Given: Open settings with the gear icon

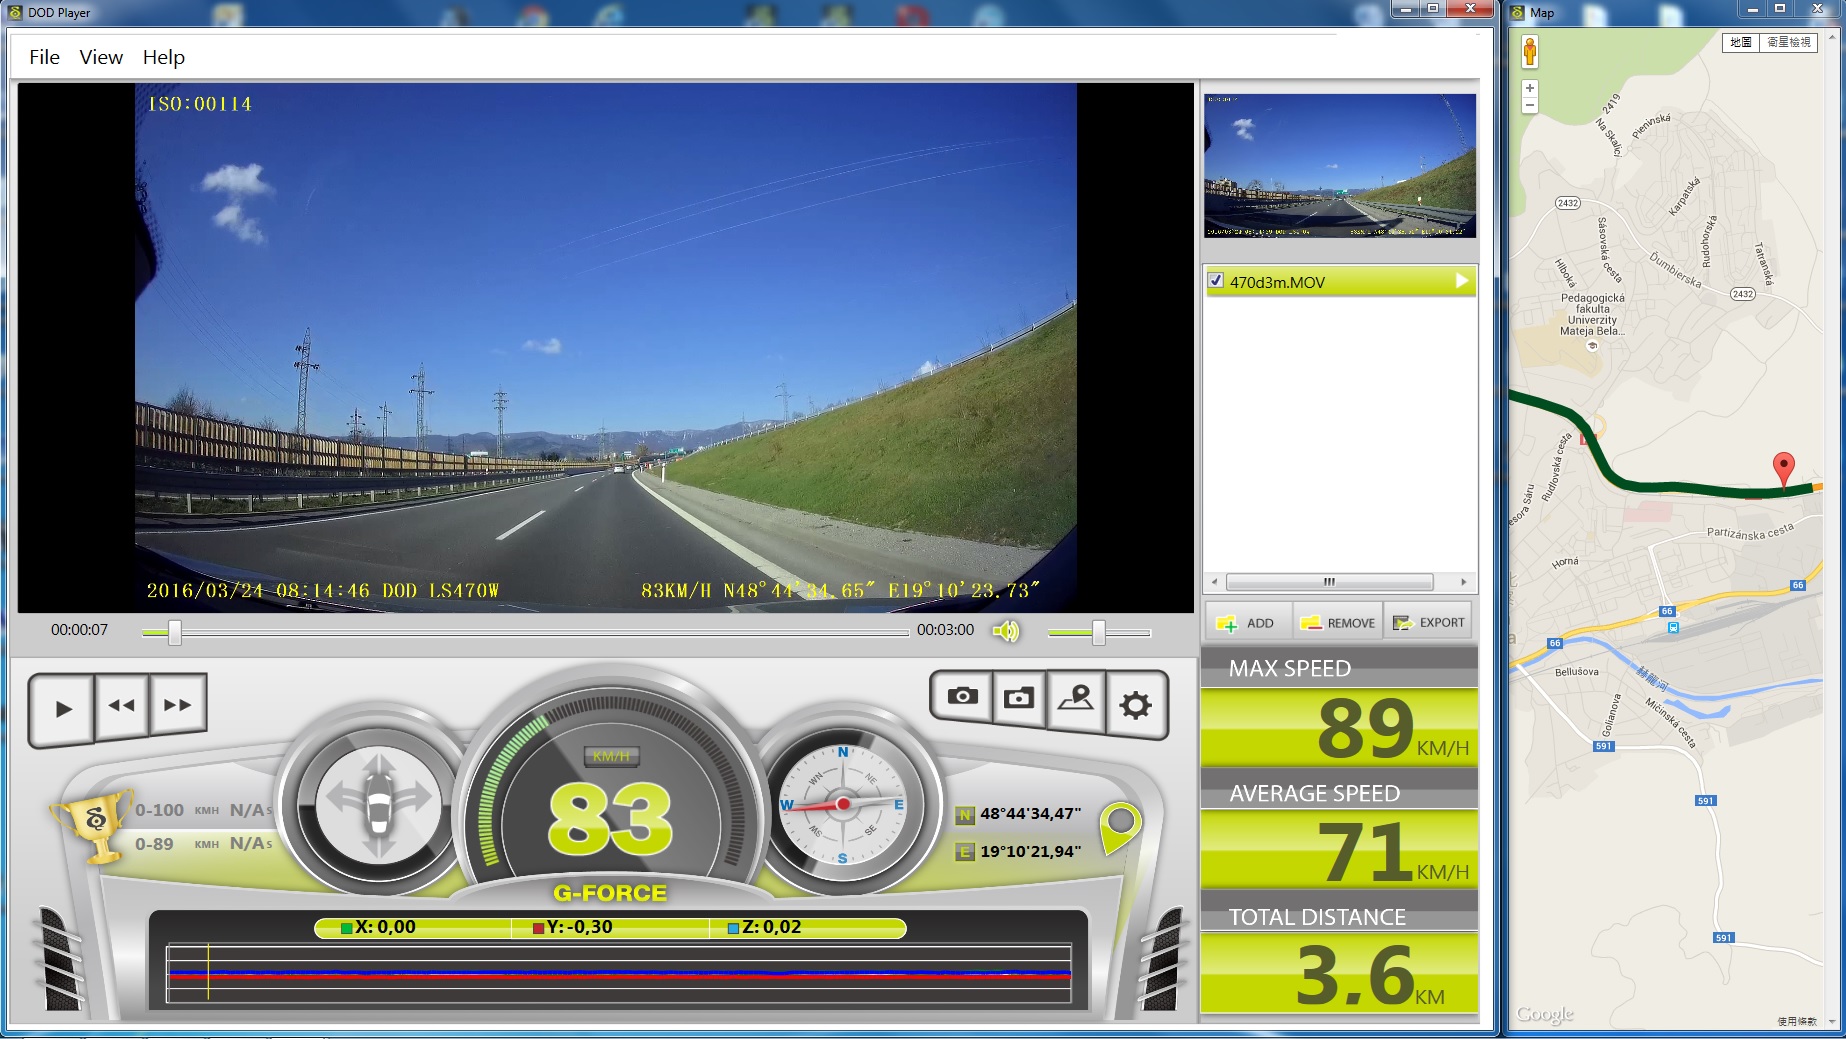Looking at the screenshot, I should pyautogui.click(x=1135, y=705).
